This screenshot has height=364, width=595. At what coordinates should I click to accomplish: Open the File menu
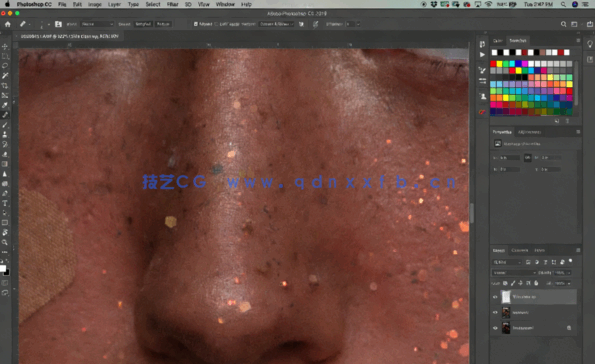[x=62, y=4]
